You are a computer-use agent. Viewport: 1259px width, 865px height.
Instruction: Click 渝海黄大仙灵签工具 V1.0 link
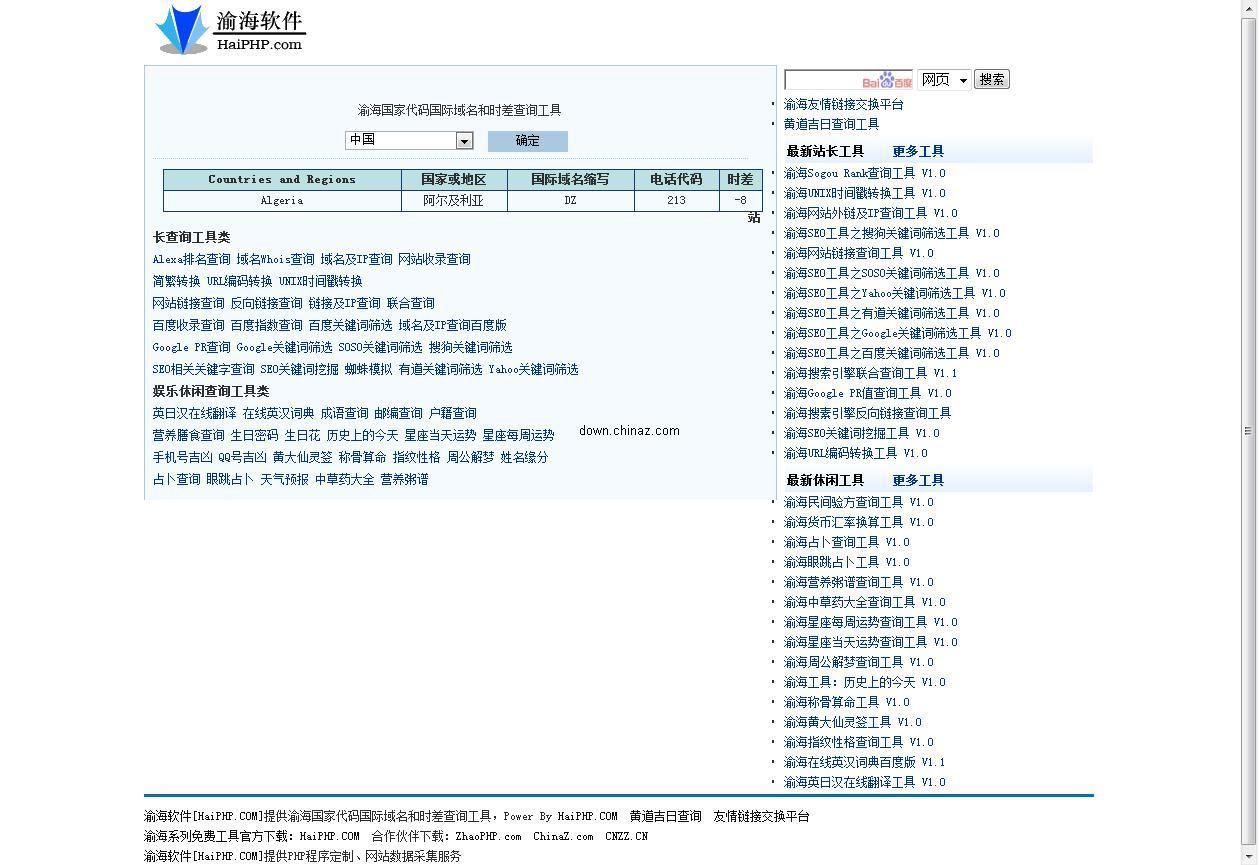click(853, 722)
